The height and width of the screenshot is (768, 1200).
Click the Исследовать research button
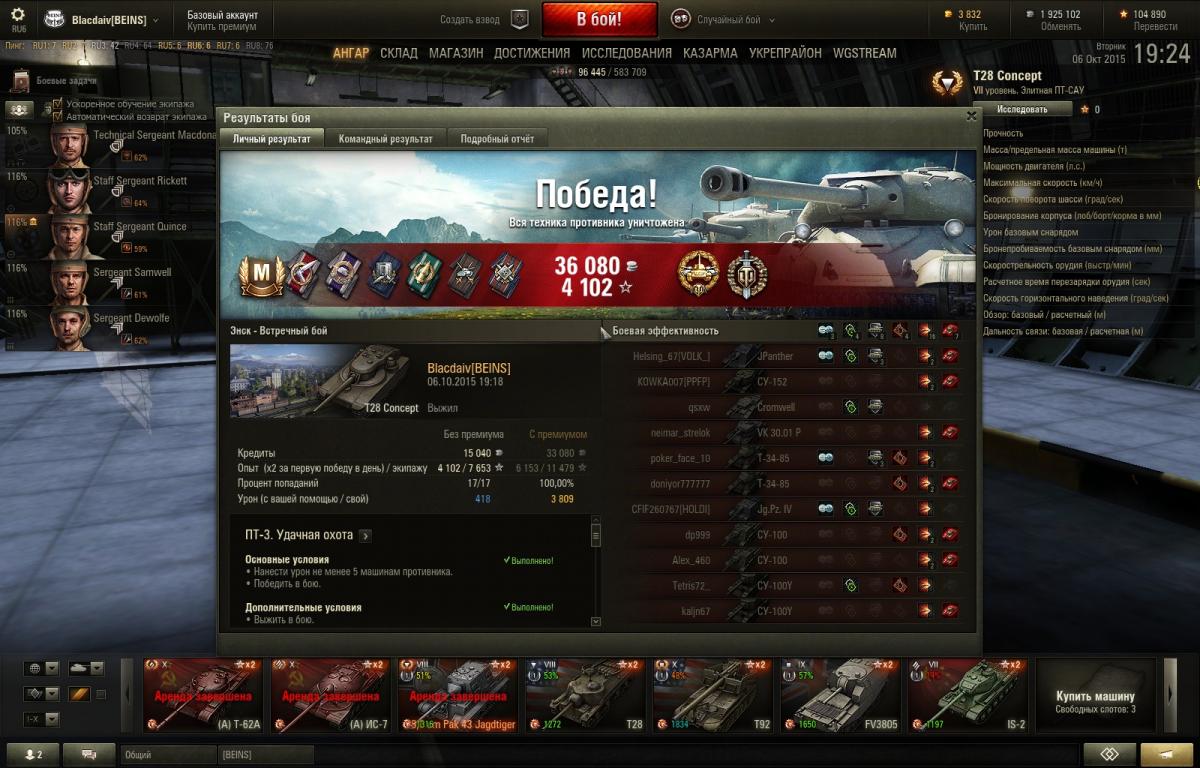(1022, 109)
